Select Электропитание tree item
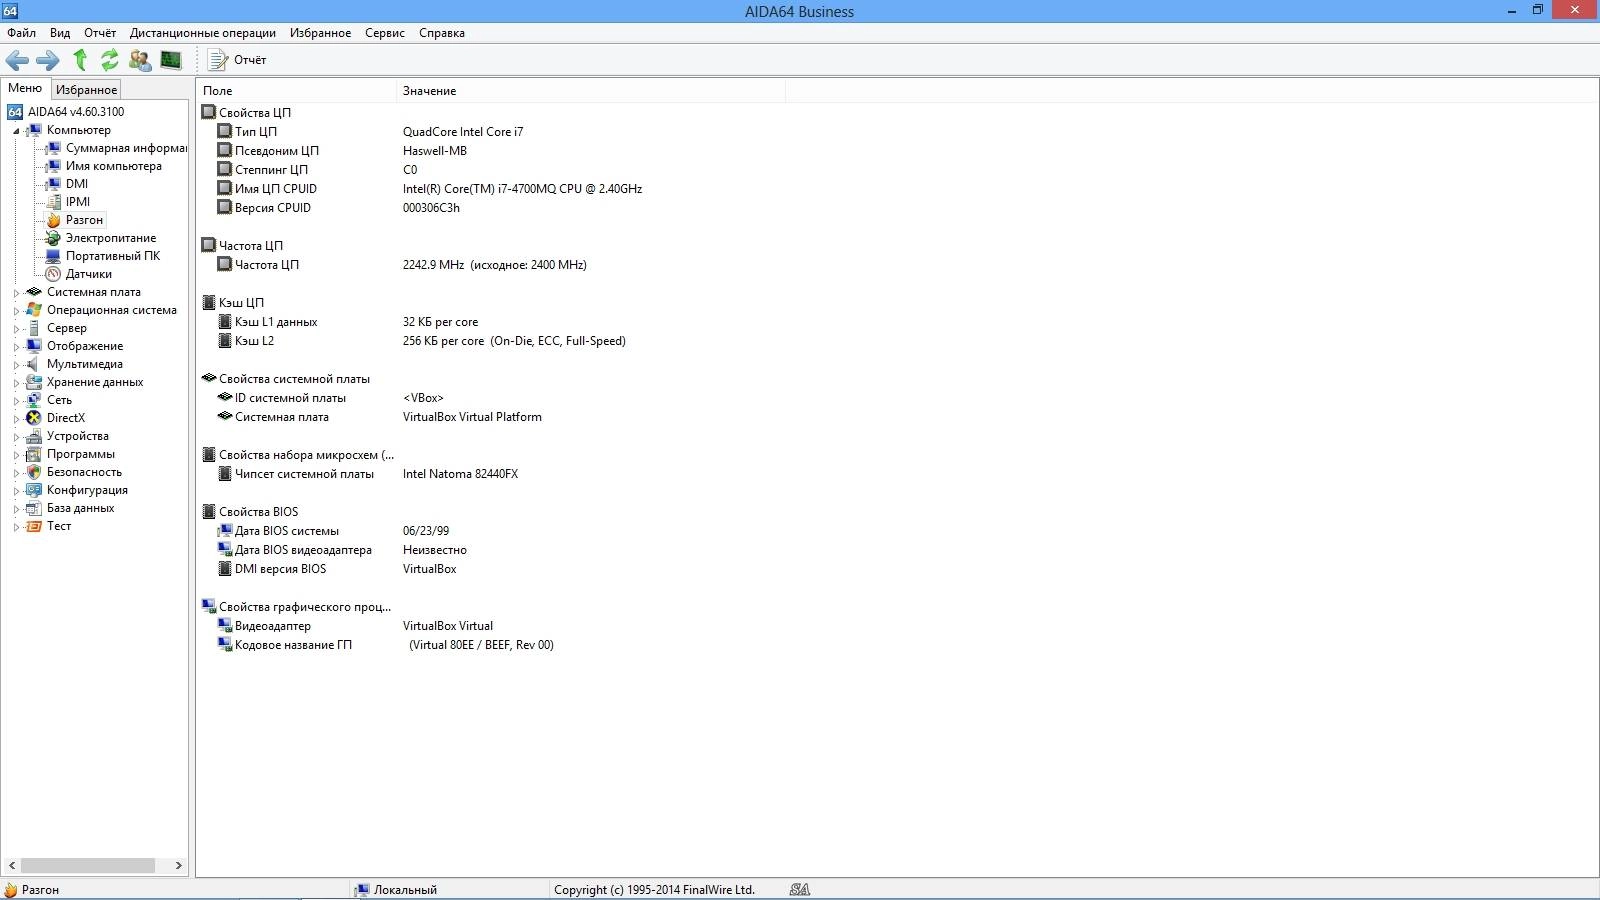 click(x=111, y=238)
